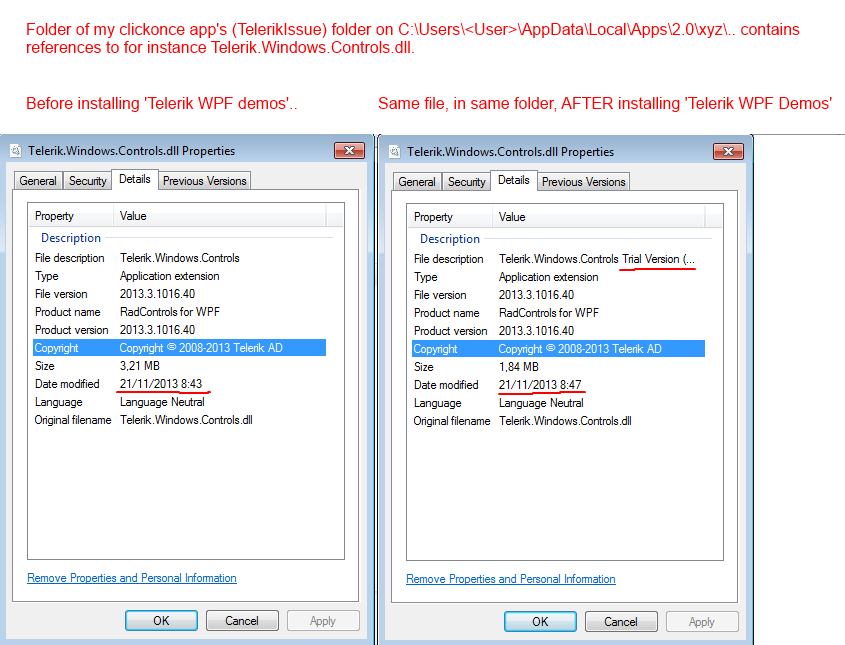Image resolution: width=845 pixels, height=645 pixels.
Task: Click Apply in the left Properties dialog
Action: 323,621
